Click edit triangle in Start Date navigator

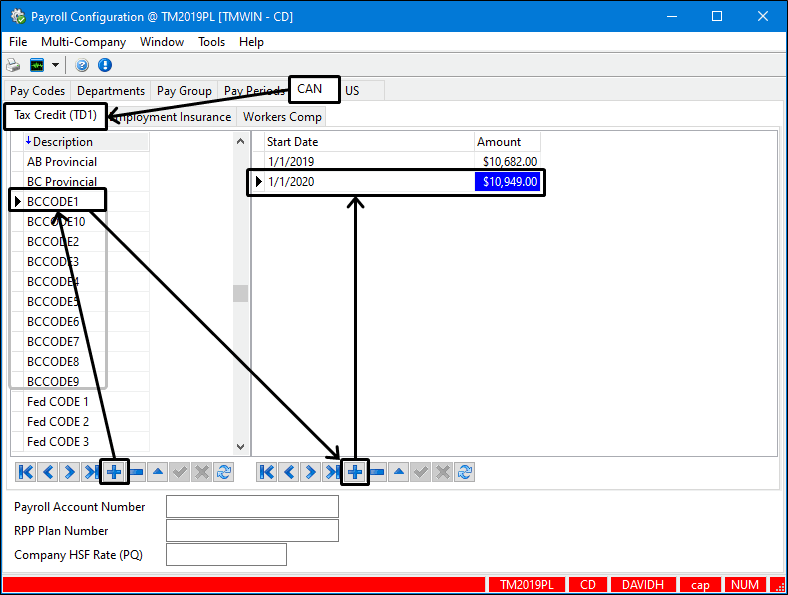pos(399,472)
